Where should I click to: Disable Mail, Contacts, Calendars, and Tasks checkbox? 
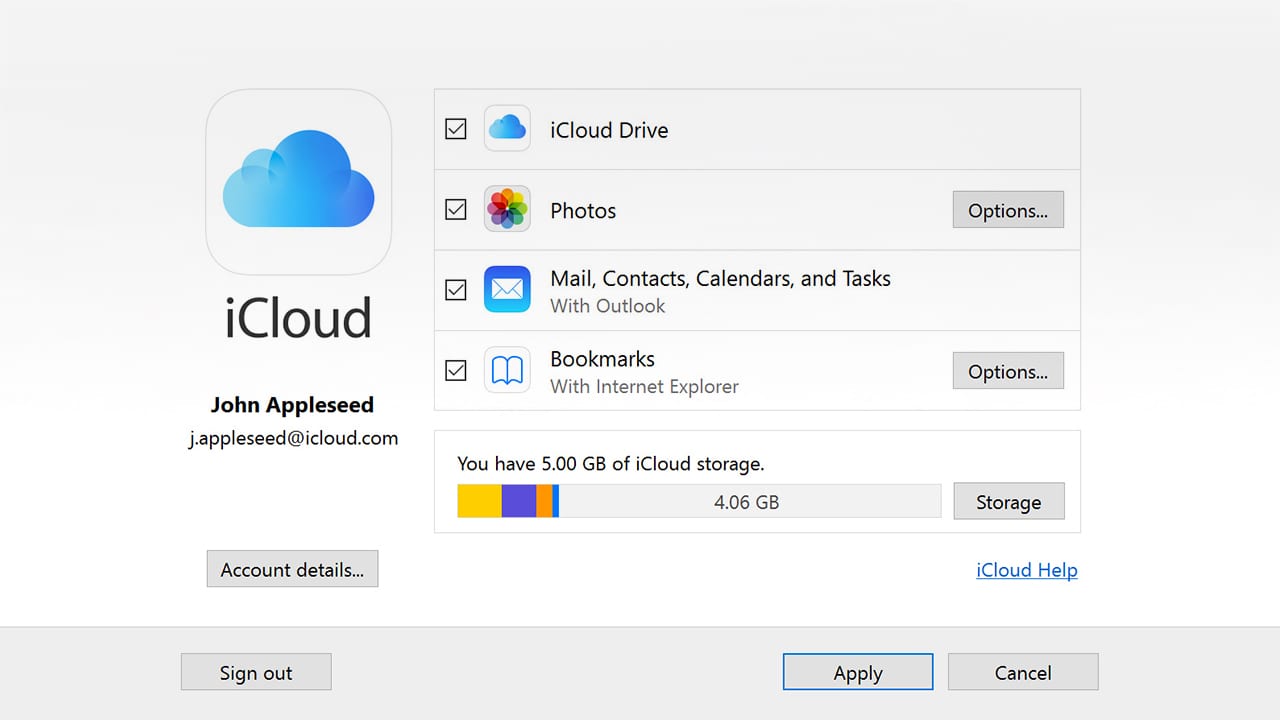click(x=456, y=290)
